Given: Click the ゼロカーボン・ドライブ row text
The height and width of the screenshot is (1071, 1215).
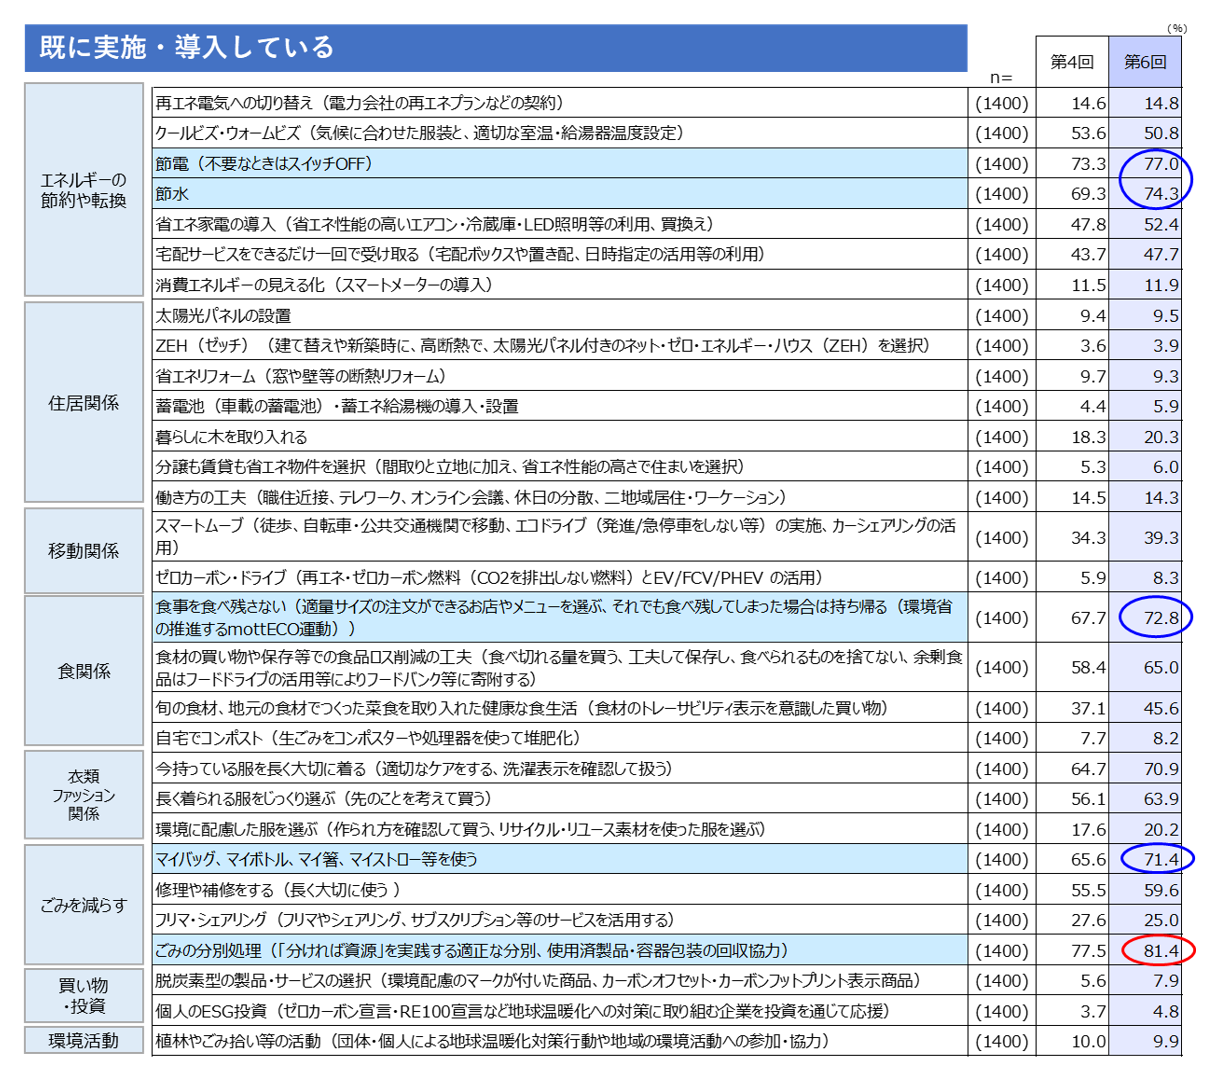Looking at the screenshot, I should pyautogui.click(x=489, y=578).
